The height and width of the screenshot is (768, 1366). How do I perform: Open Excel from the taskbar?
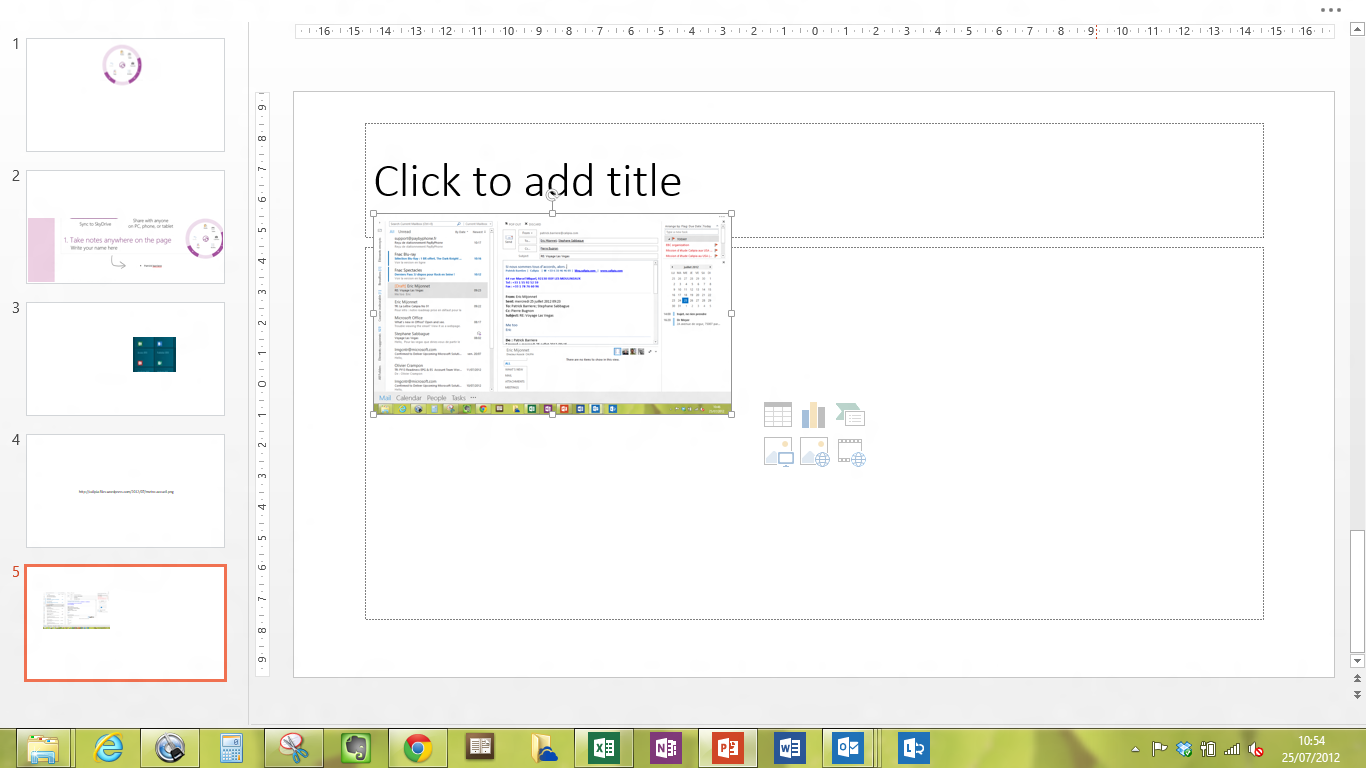[x=604, y=747]
